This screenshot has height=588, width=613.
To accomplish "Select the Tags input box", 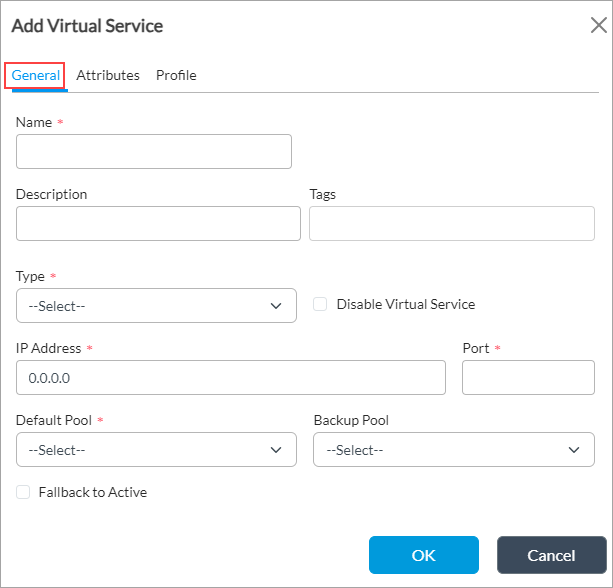I will 451,224.
